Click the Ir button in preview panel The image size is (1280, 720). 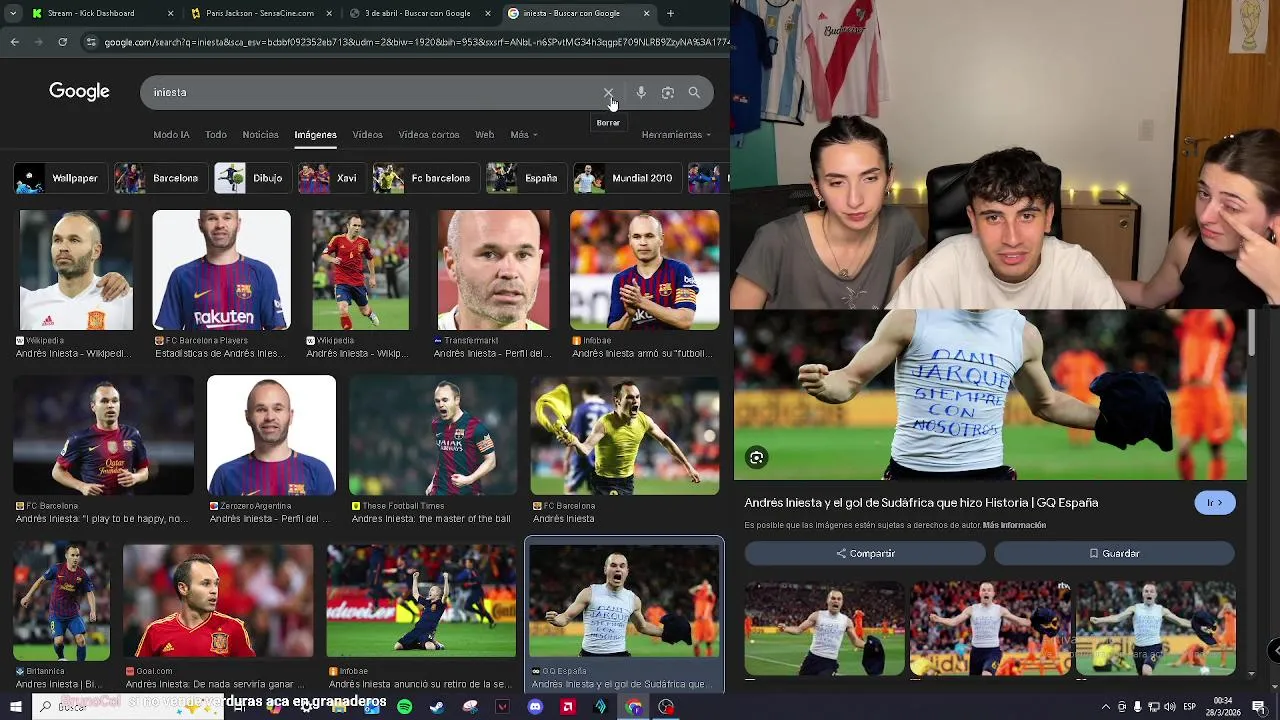pos(1215,503)
